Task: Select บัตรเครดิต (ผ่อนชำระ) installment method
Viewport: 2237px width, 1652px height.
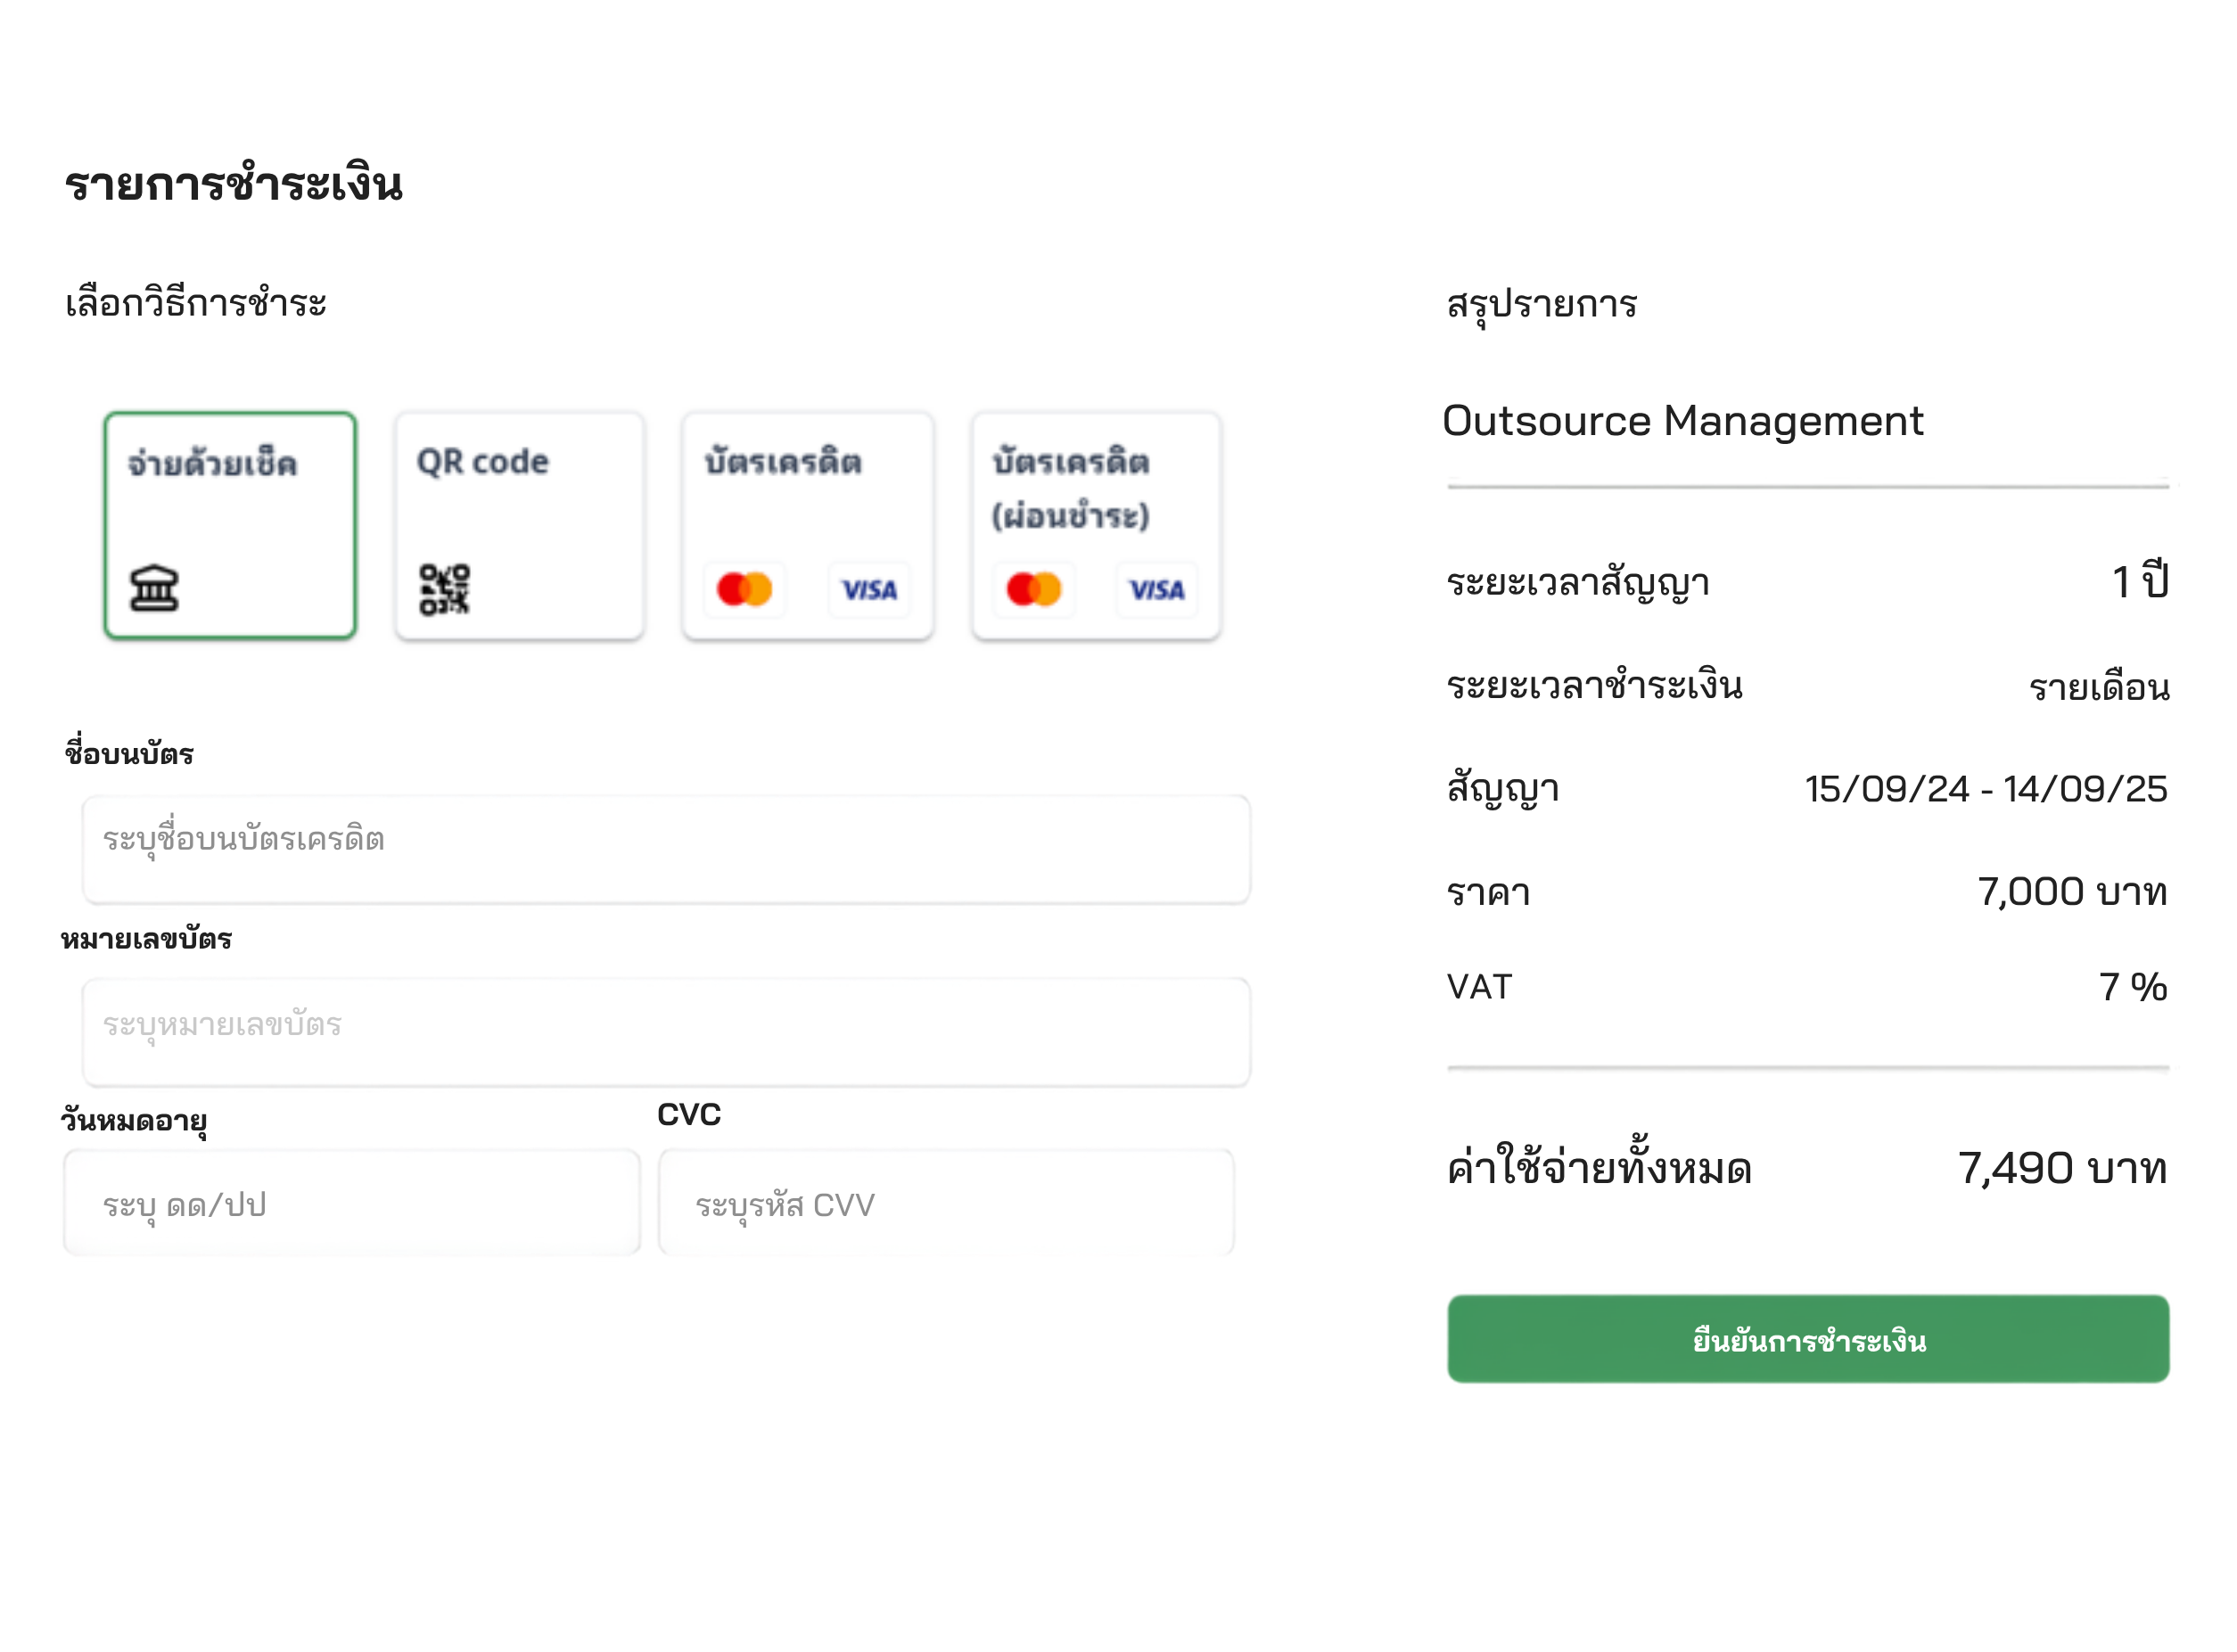Action: coord(1097,525)
